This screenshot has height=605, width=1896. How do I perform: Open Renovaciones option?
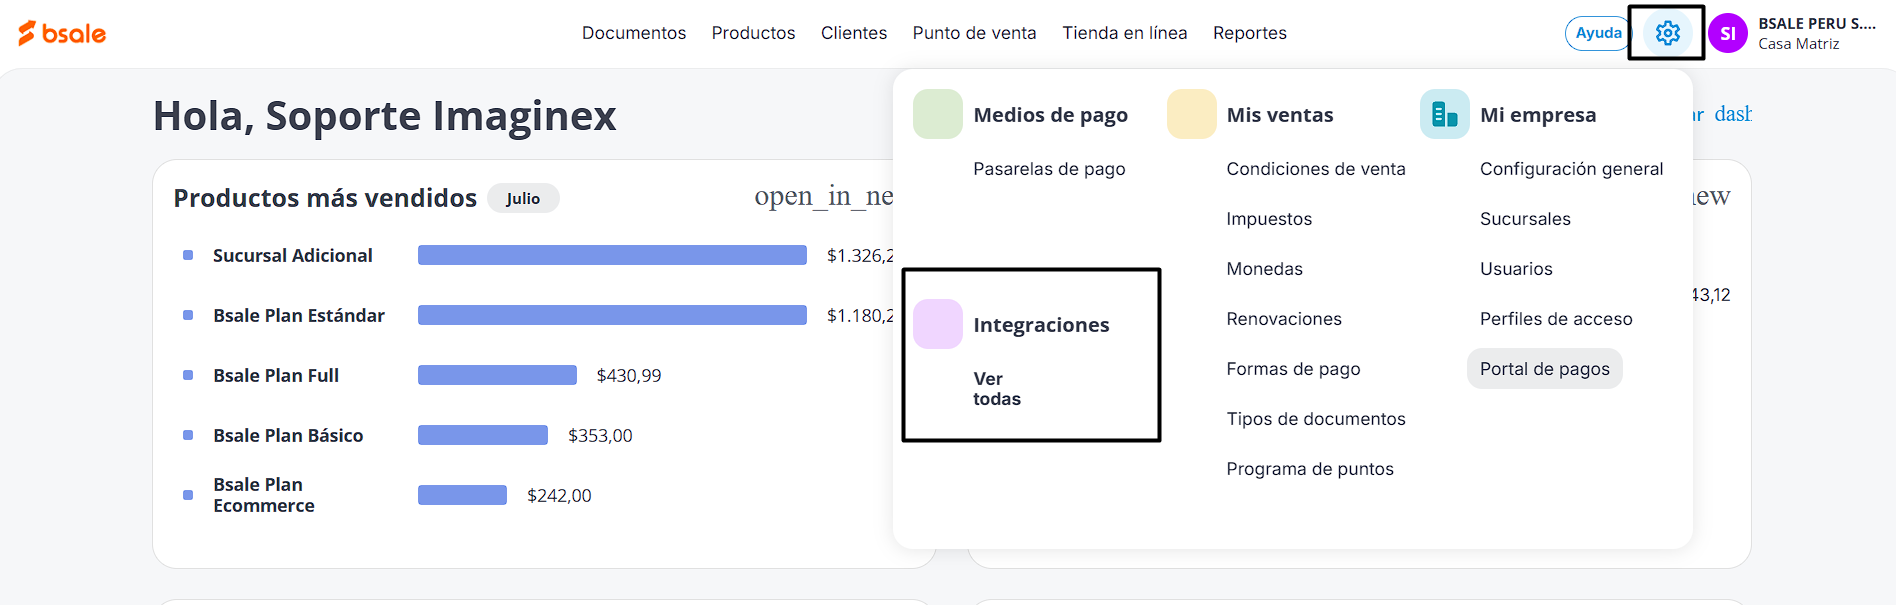(x=1284, y=319)
